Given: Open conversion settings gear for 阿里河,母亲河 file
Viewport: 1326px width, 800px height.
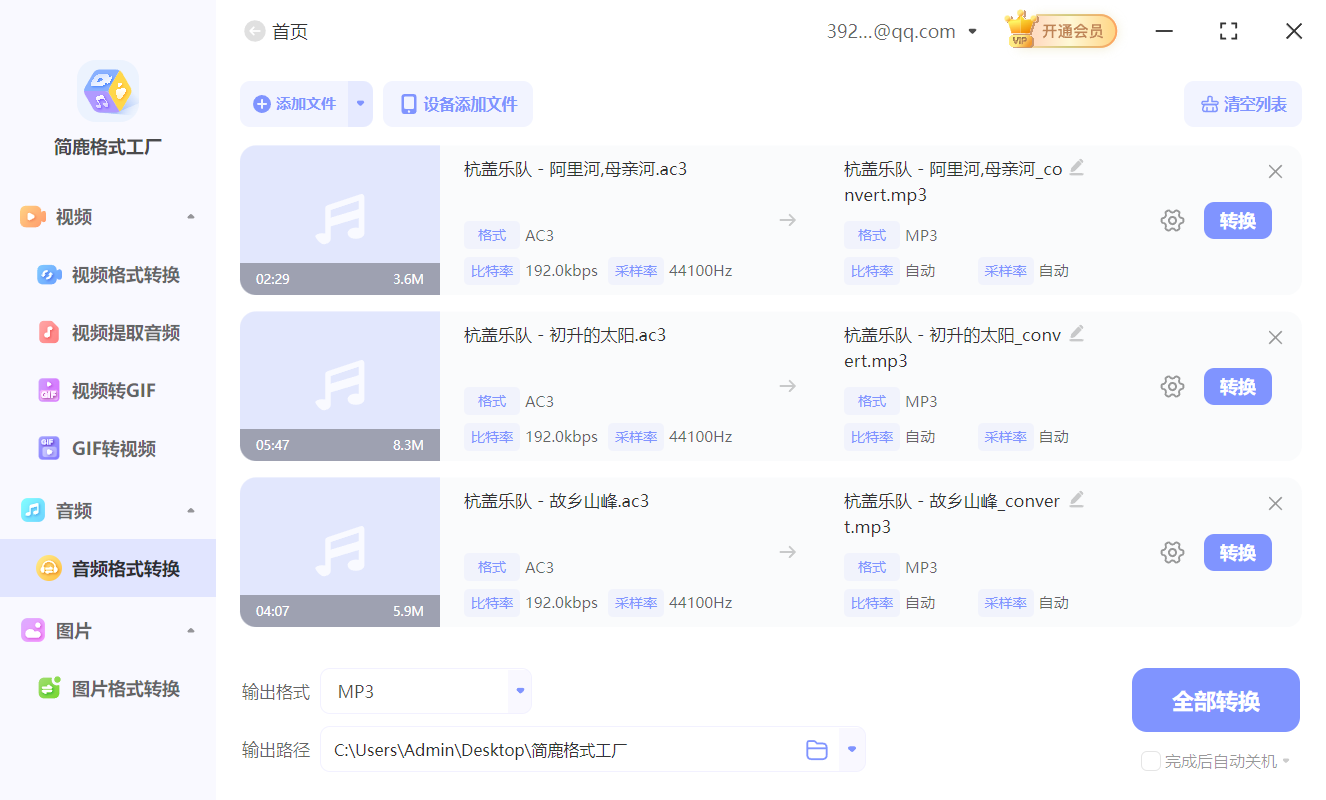Looking at the screenshot, I should point(1172,220).
